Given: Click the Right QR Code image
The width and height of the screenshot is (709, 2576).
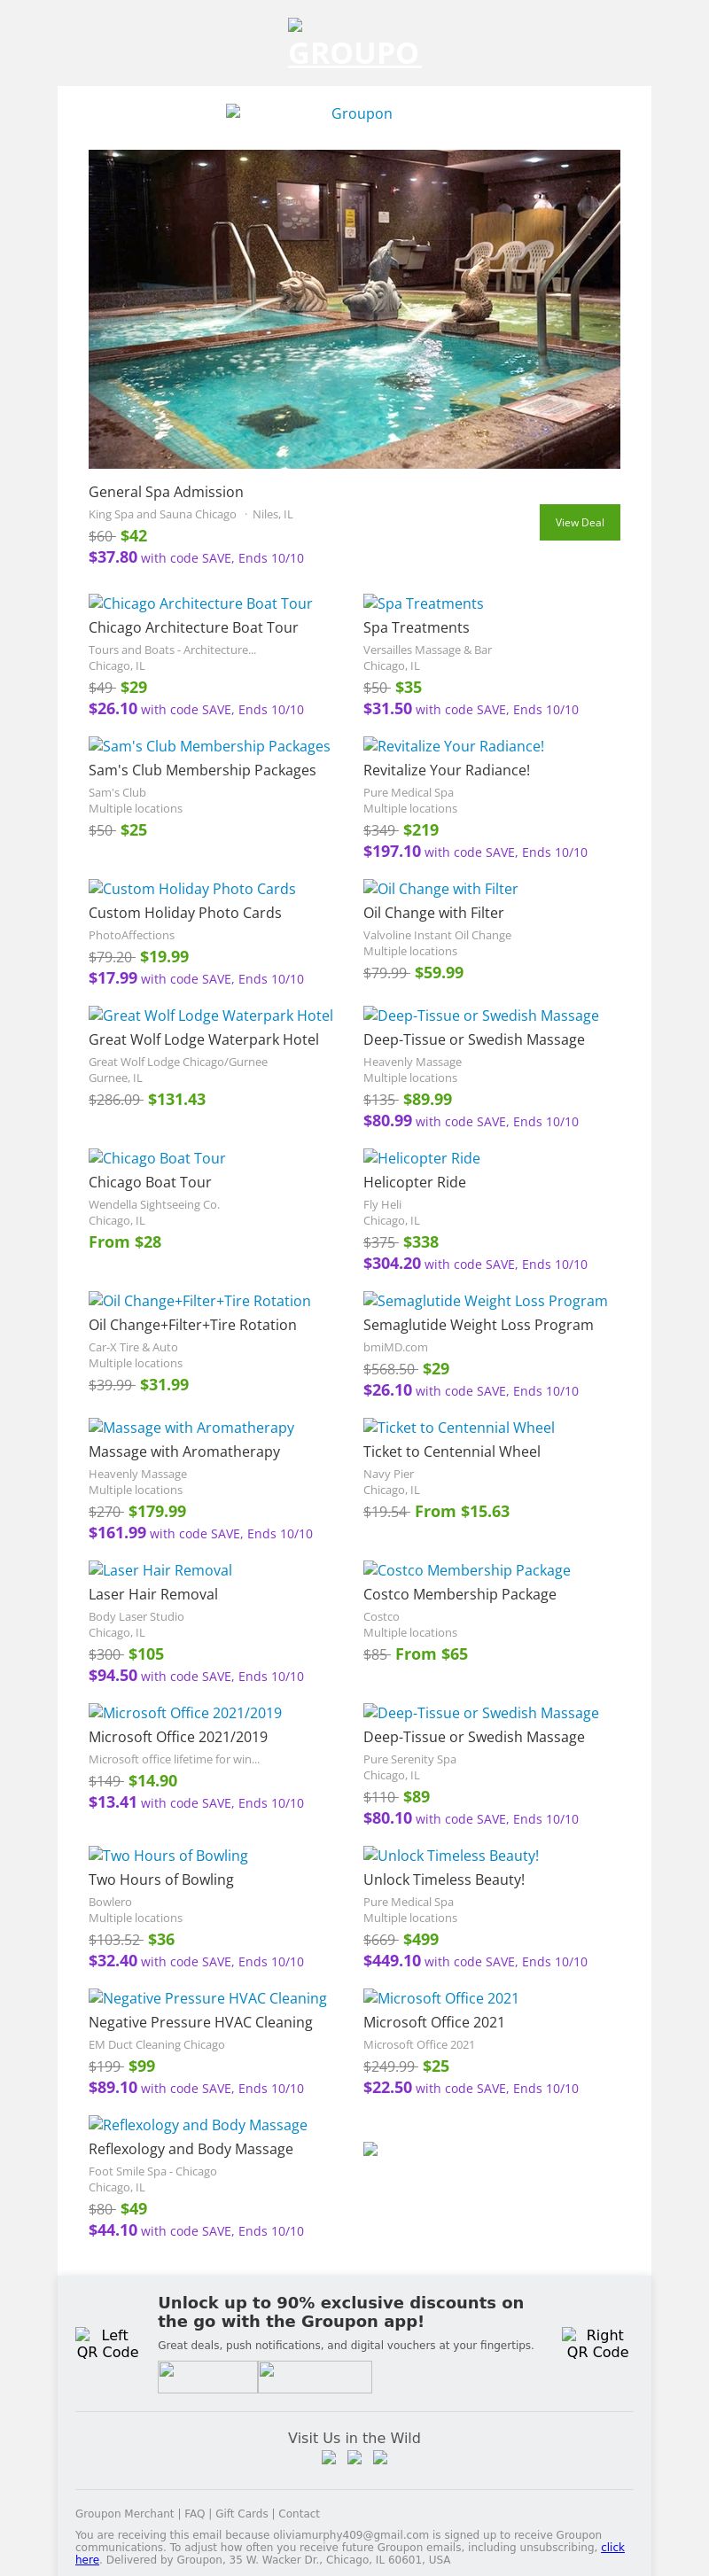Looking at the screenshot, I should [597, 2343].
